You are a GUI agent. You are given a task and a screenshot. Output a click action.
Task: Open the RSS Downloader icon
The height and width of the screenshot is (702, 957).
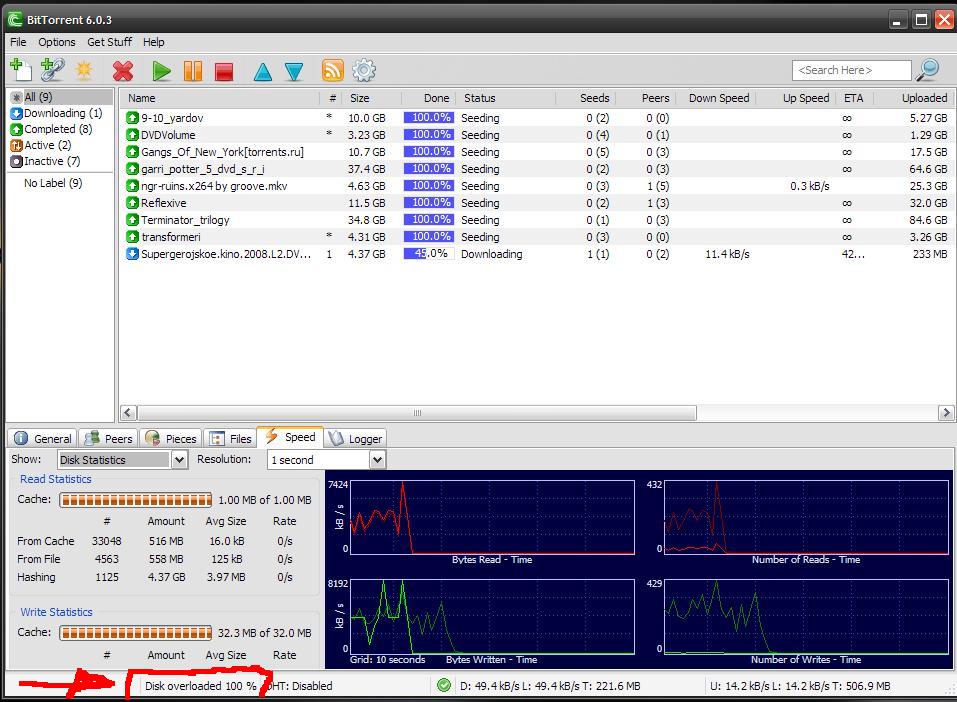click(x=332, y=70)
